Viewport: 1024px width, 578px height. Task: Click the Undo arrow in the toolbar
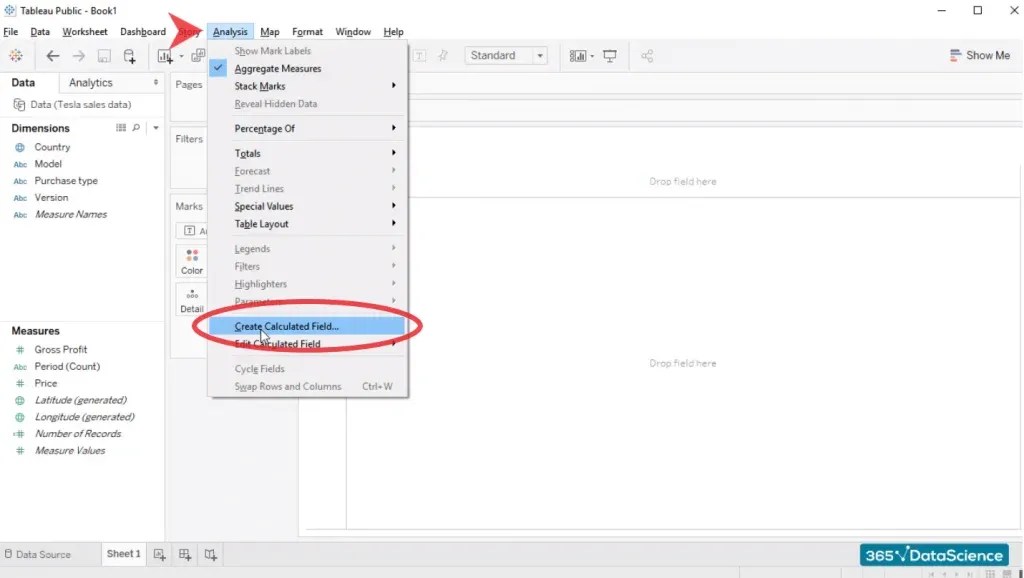point(52,55)
